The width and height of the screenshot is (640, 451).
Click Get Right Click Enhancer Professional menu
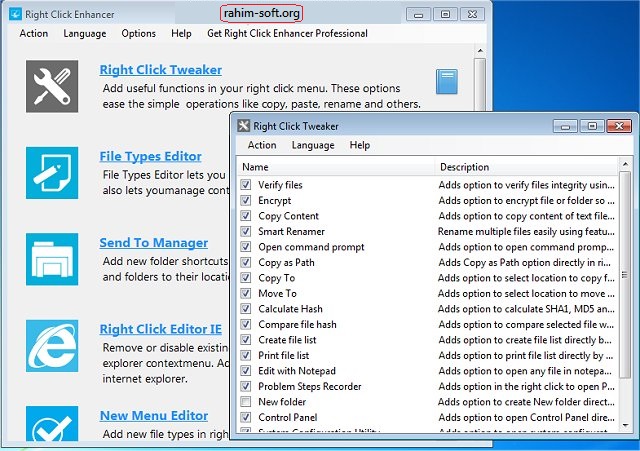(x=287, y=33)
